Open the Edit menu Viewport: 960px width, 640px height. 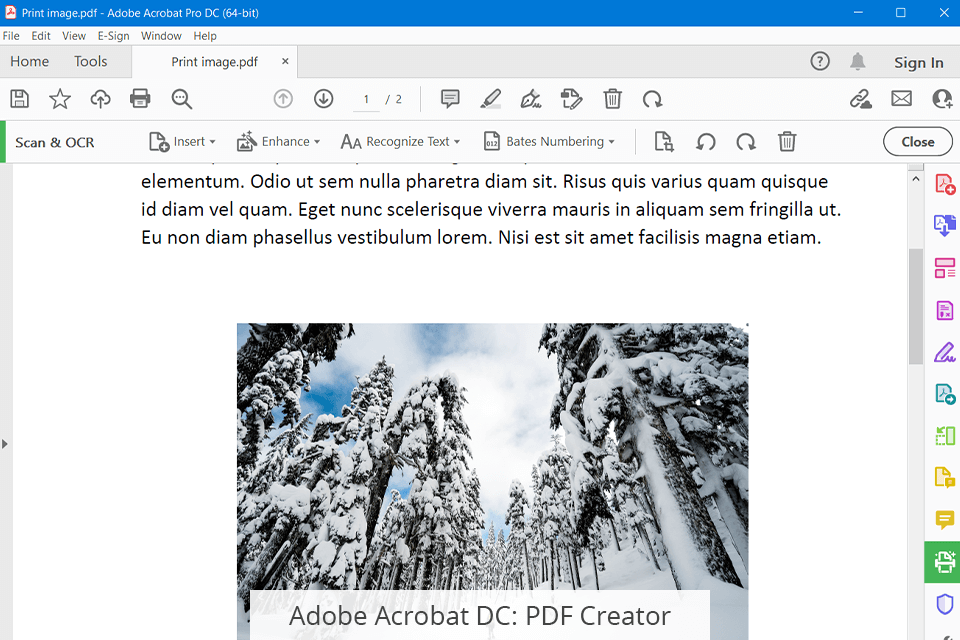coord(41,36)
